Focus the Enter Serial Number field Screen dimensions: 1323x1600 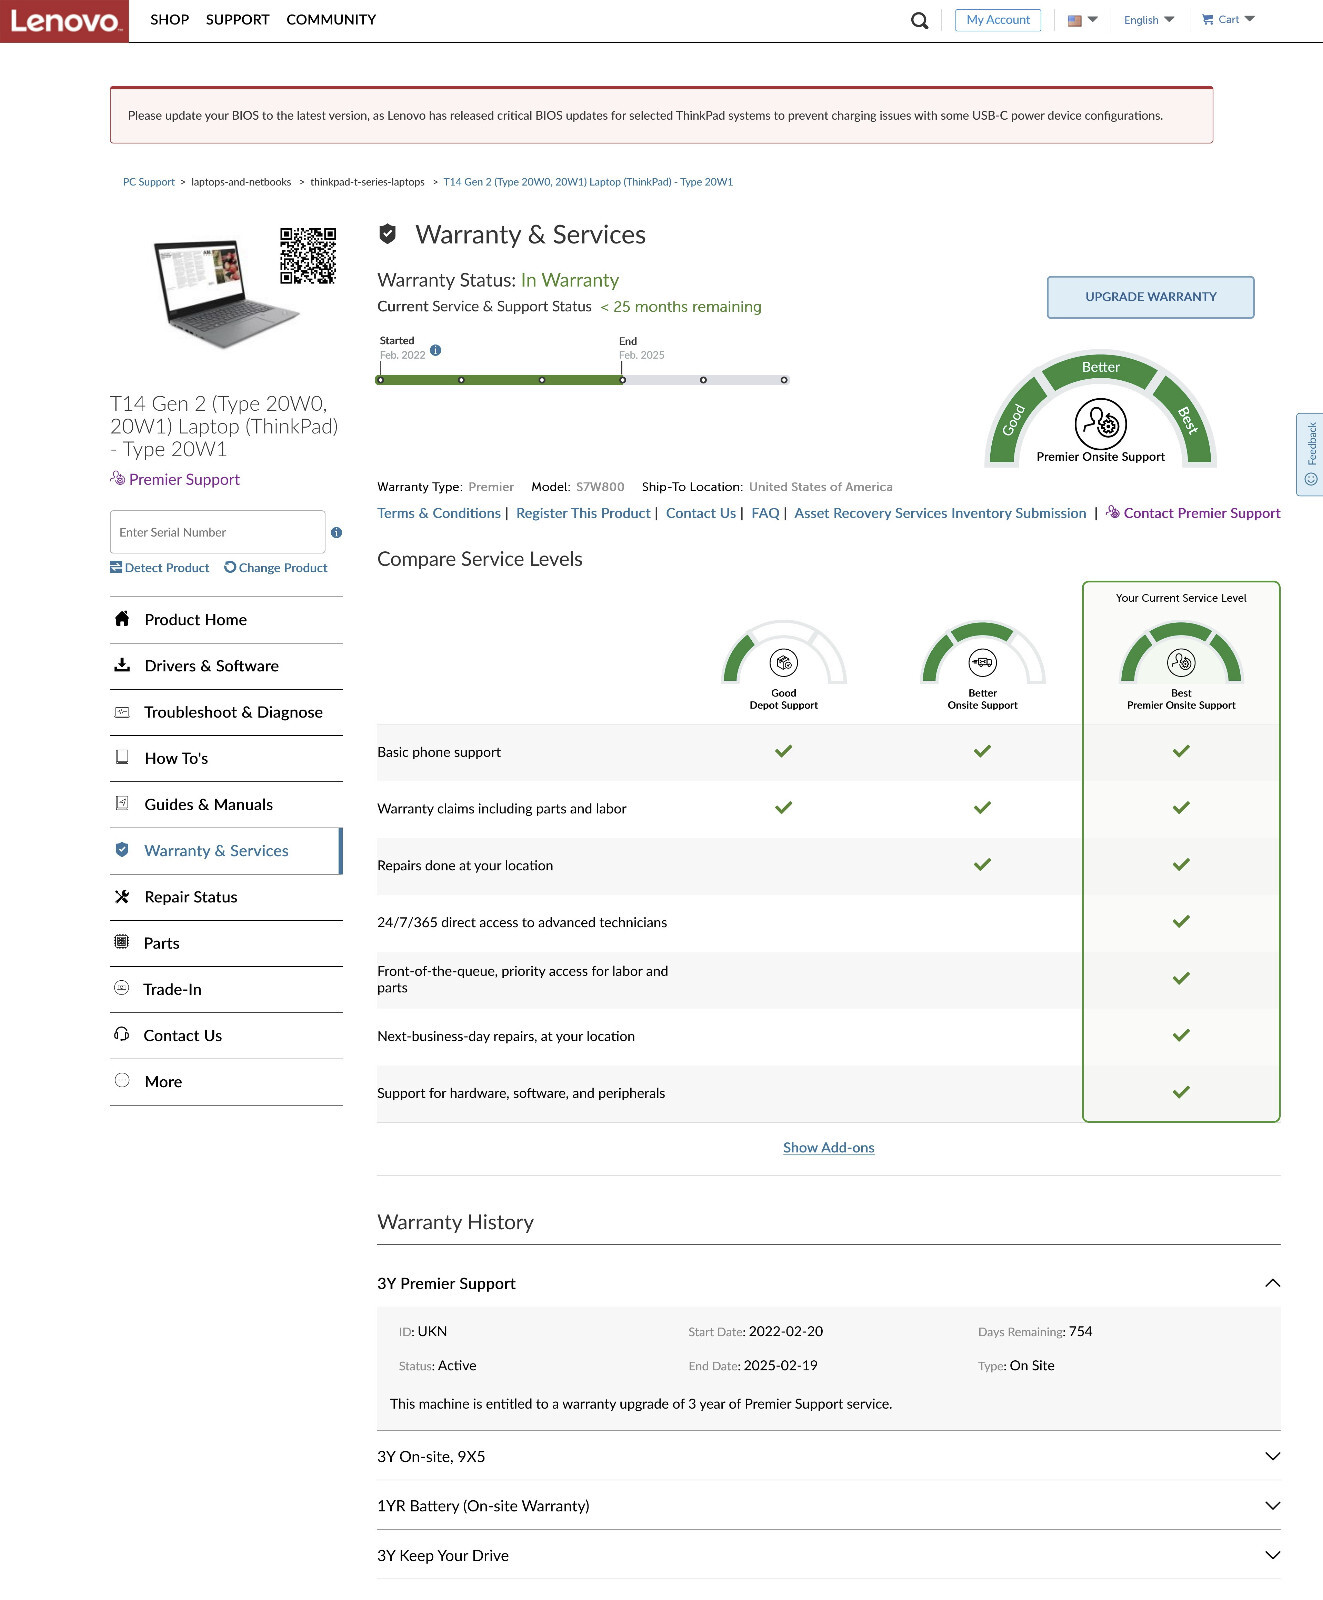point(218,532)
